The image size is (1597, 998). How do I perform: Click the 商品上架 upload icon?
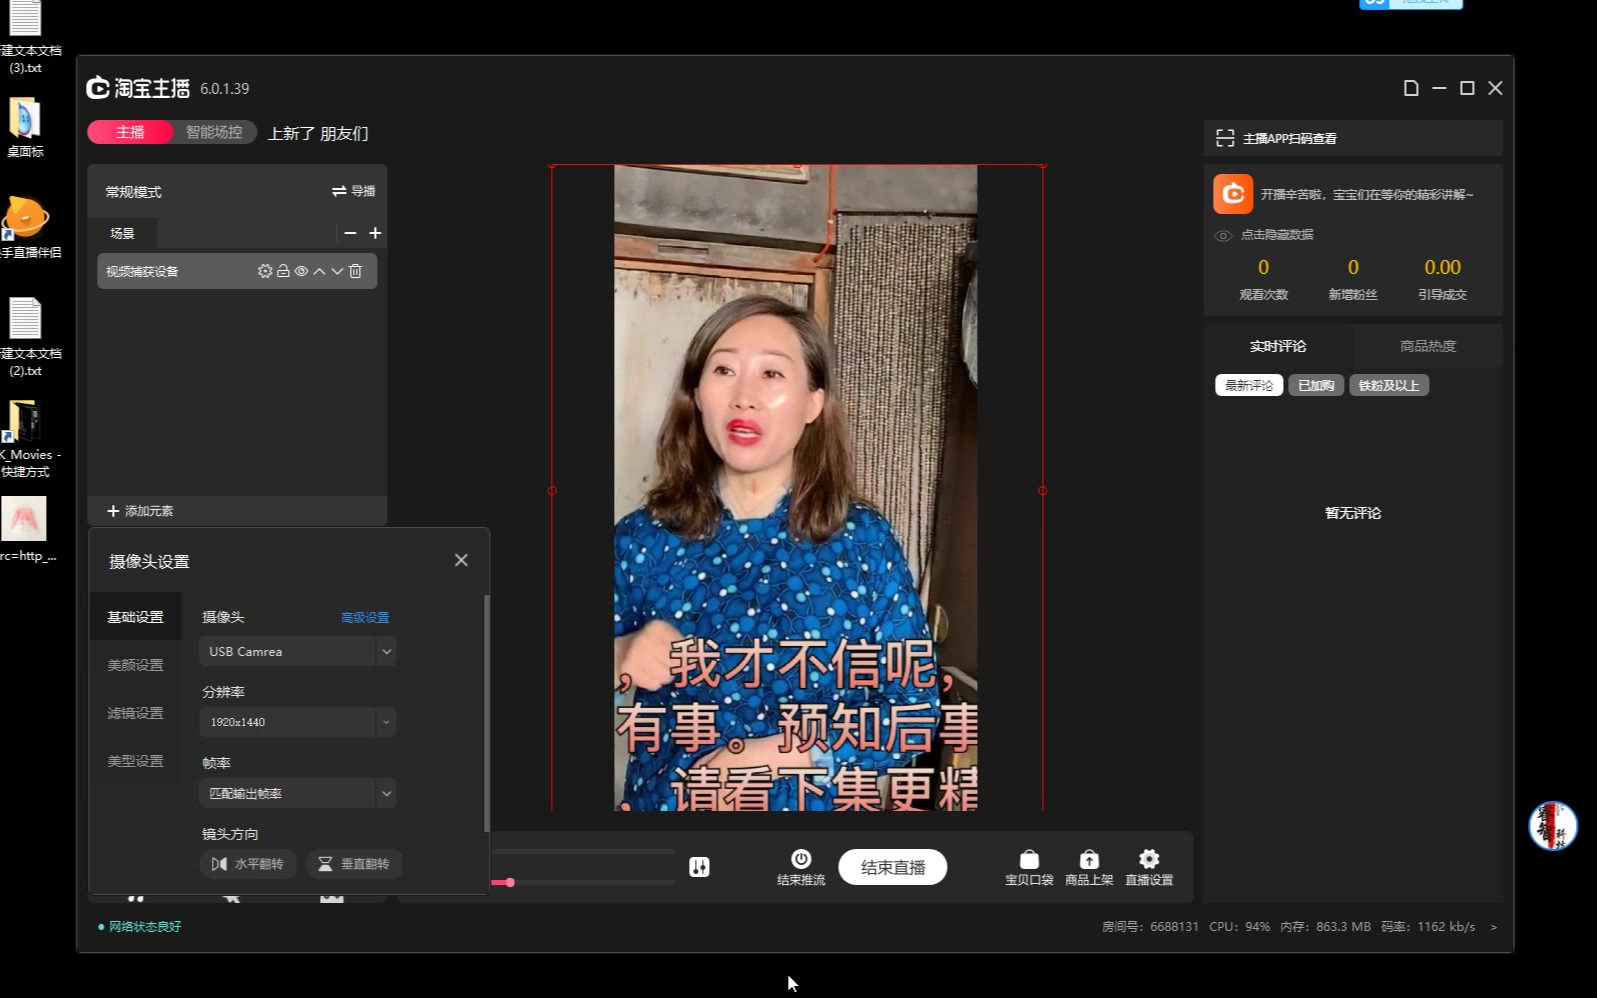tap(1089, 860)
